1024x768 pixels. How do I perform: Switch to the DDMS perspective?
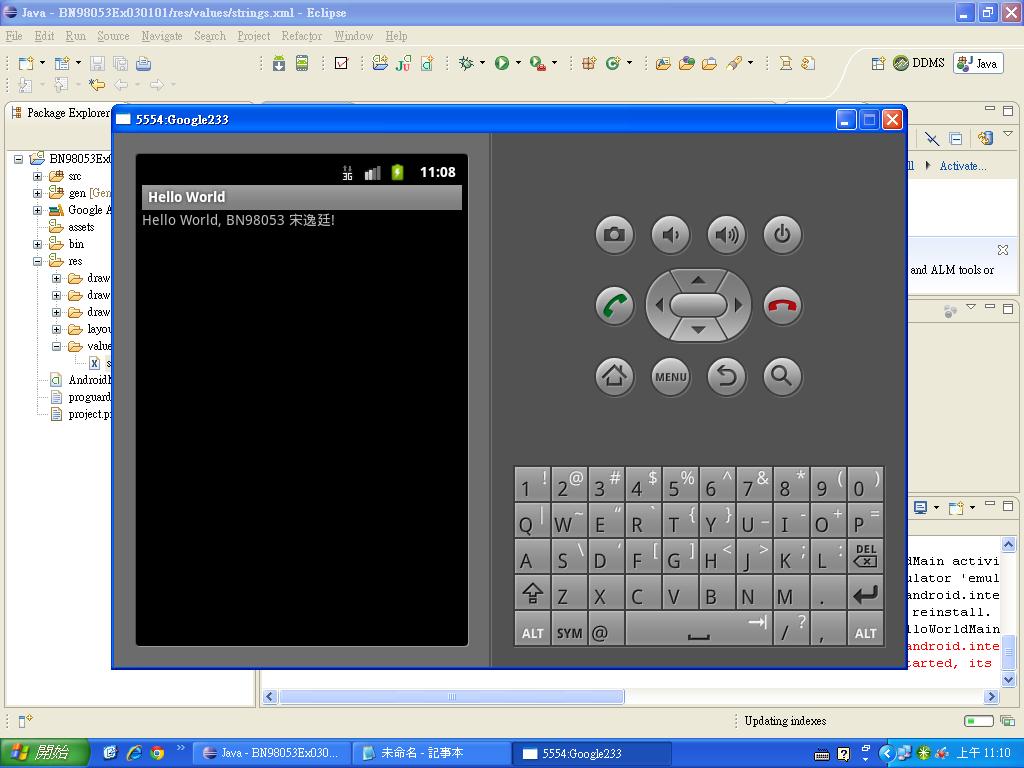pyautogui.click(x=918, y=63)
